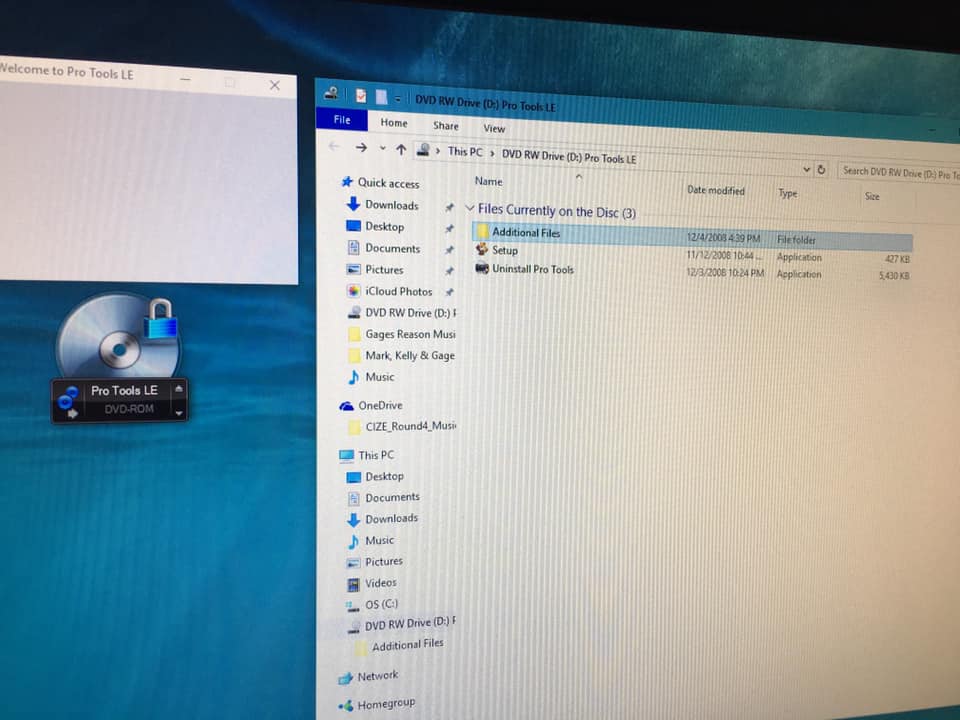Open the File ribbon tab
Screen dimensions: 960x720
point(342,119)
